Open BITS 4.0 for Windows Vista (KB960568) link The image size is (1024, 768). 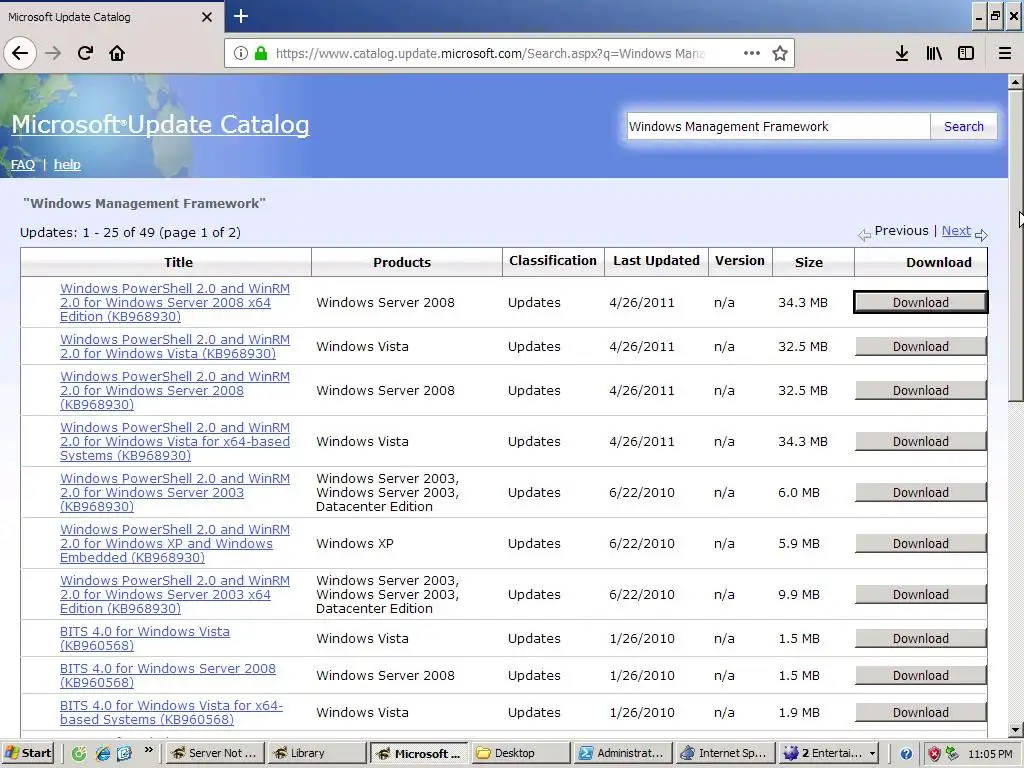click(144, 638)
